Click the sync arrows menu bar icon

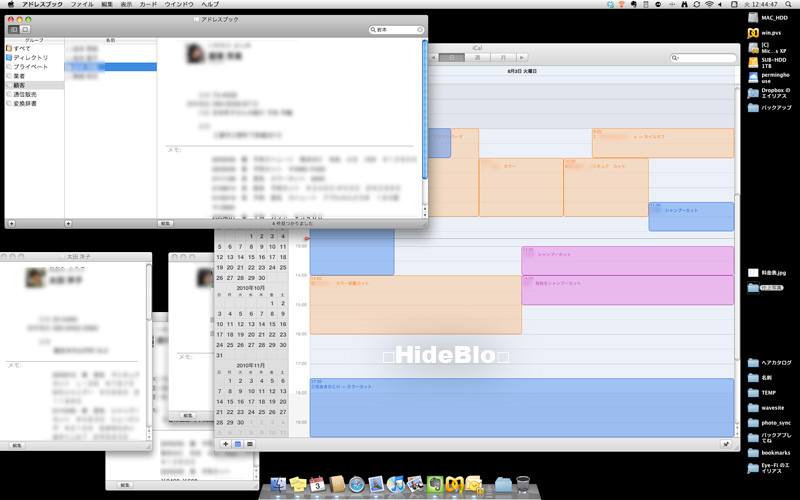click(696, 4)
